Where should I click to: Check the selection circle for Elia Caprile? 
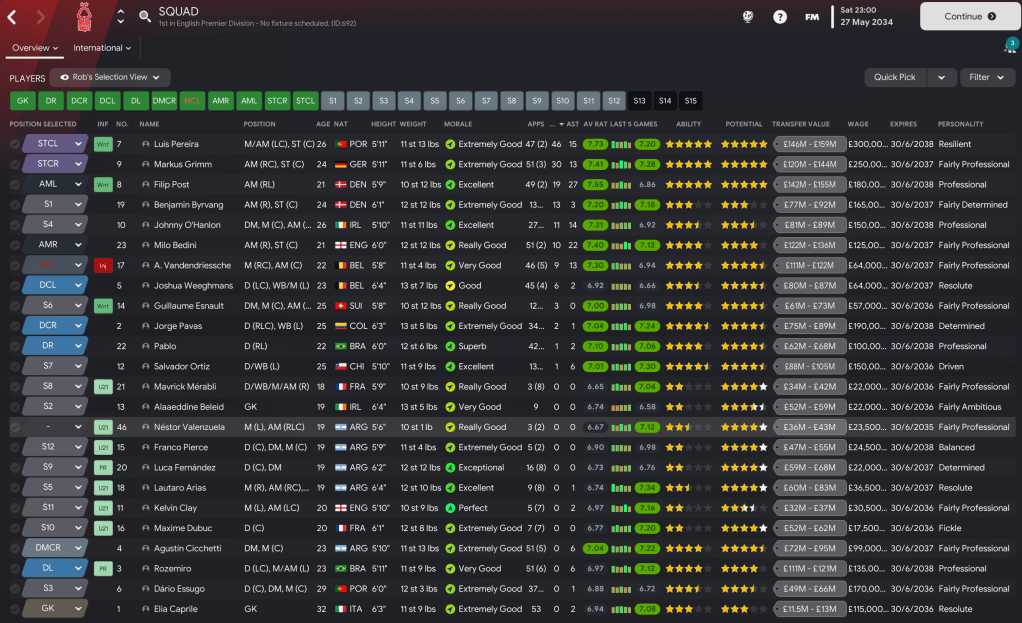(14, 609)
